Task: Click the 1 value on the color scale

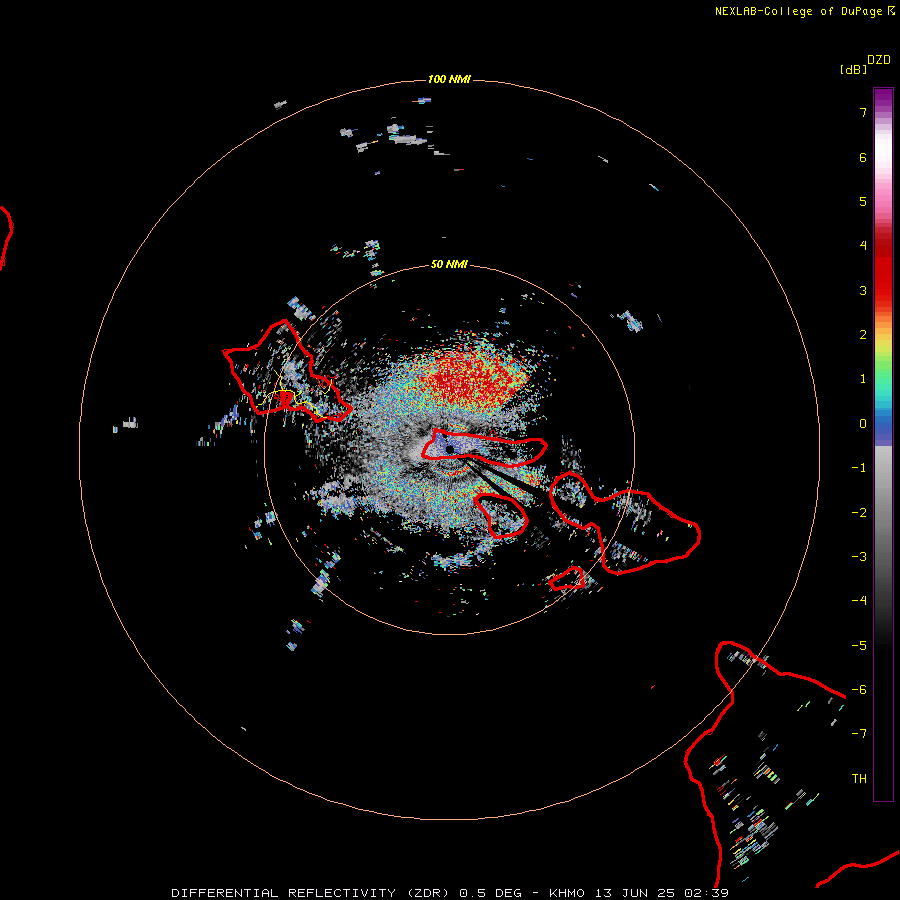Action: point(863,379)
